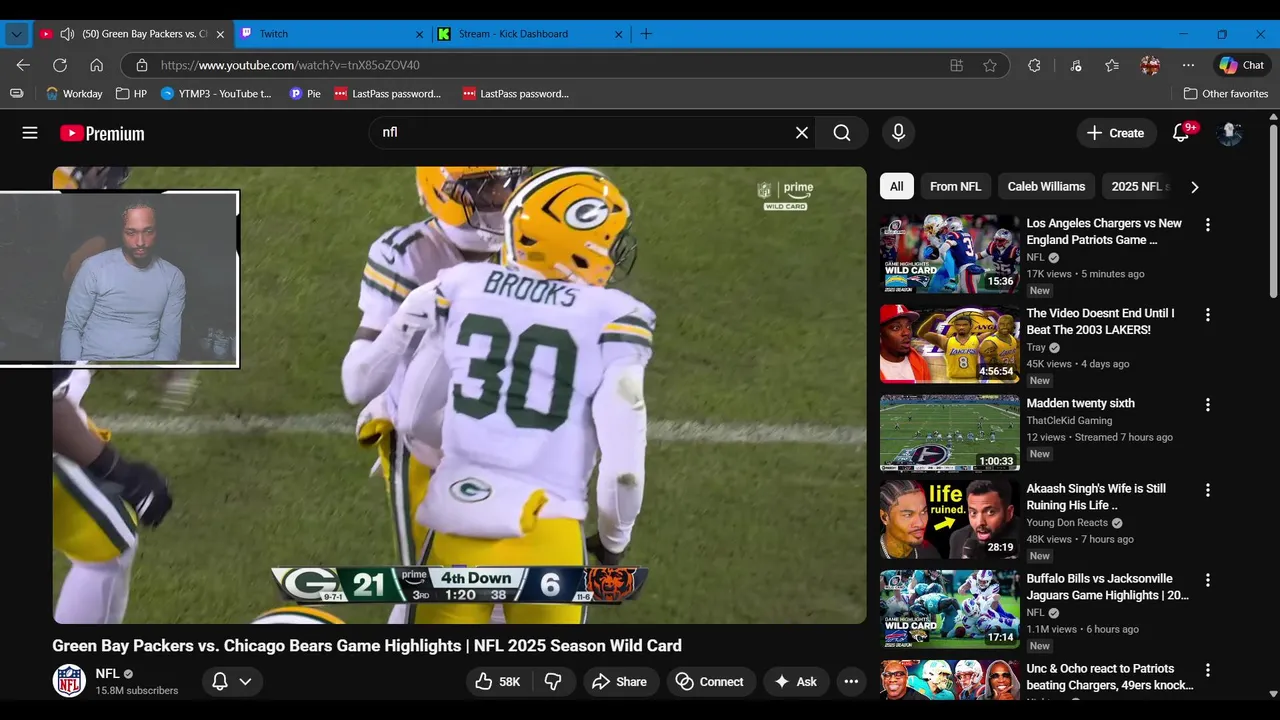The width and height of the screenshot is (1280, 720).
Task: Click the Connect button
Action: [x=711, y=682]
